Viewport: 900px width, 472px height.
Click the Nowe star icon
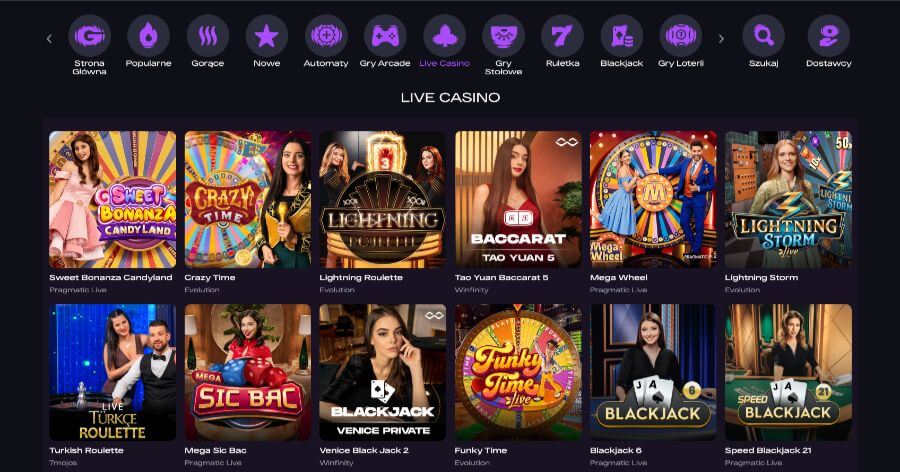tap(267, 36)
